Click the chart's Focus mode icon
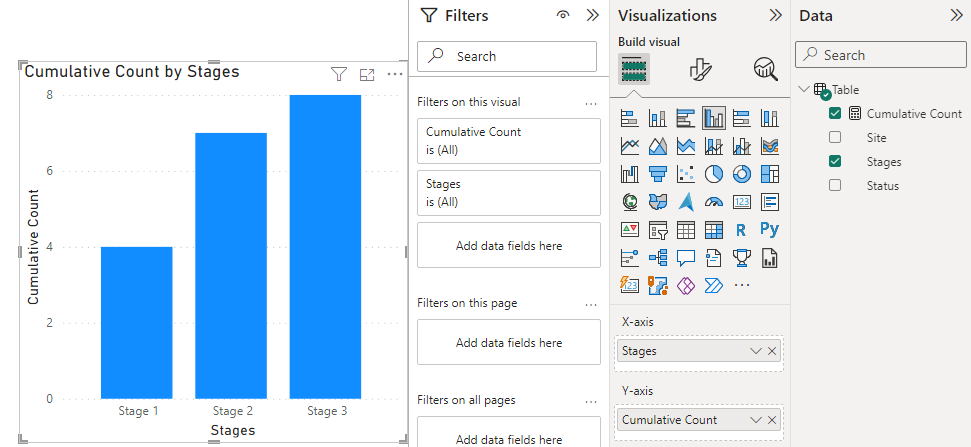Viewport: 971px width, 447px height. [x=367, y=75]
